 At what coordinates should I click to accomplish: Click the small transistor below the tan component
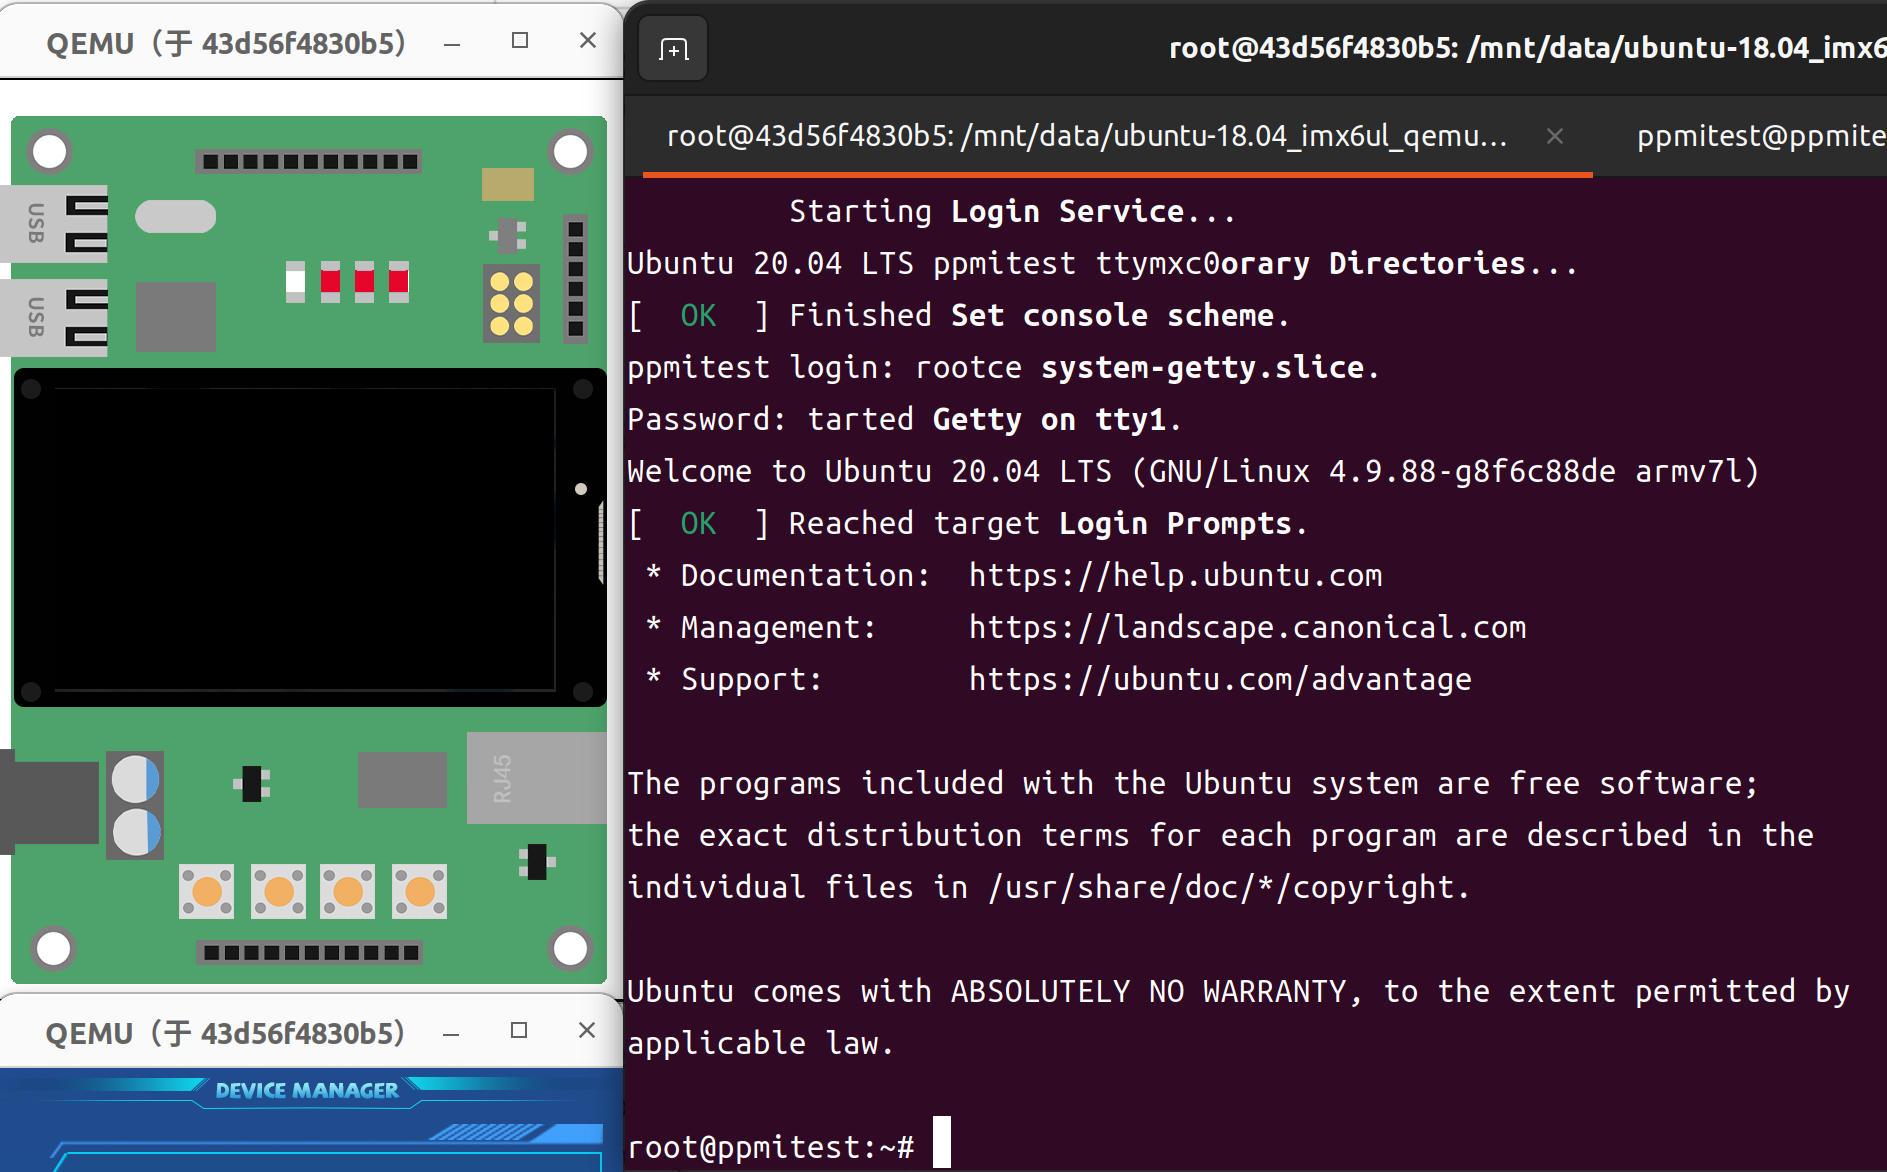(509, 236)
